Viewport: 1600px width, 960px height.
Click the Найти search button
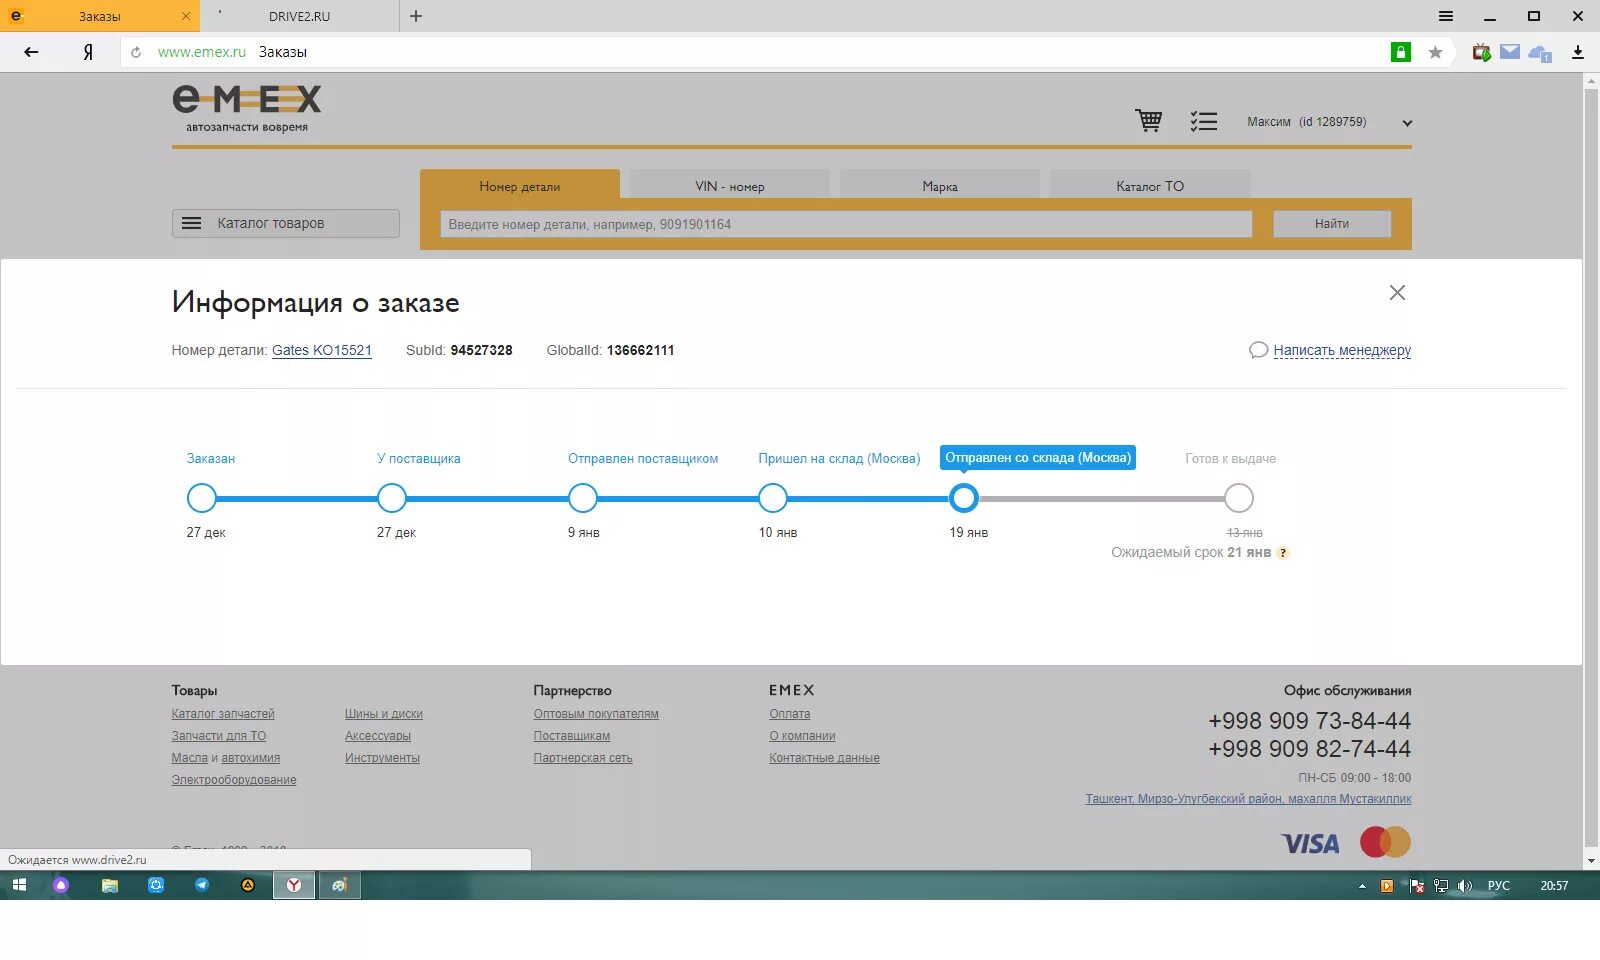point(1332,224)
